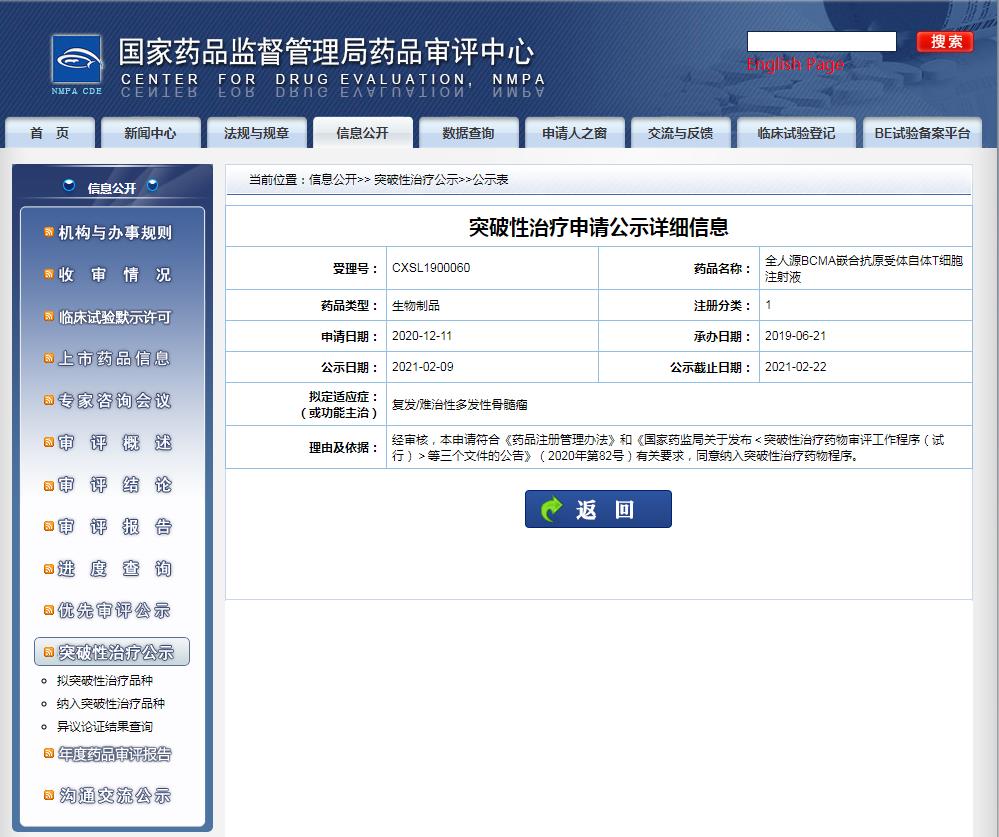Click the blue 返回 button
The width and height of the screenshot is (999, 837).
598,509
